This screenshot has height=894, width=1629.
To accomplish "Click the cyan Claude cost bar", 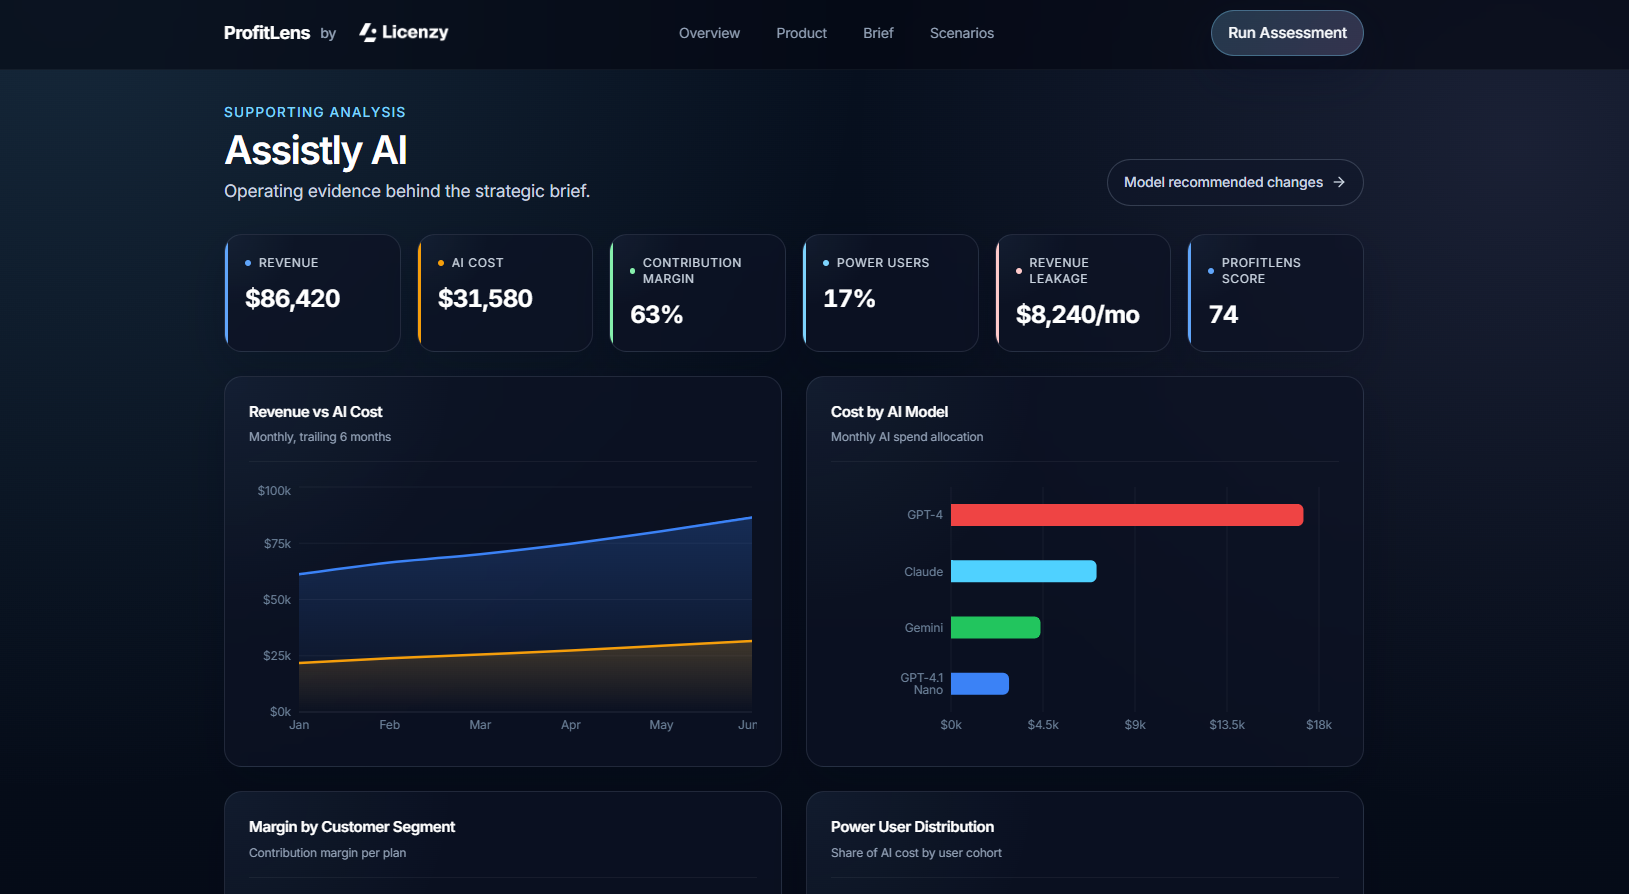I will (1024, 571).
